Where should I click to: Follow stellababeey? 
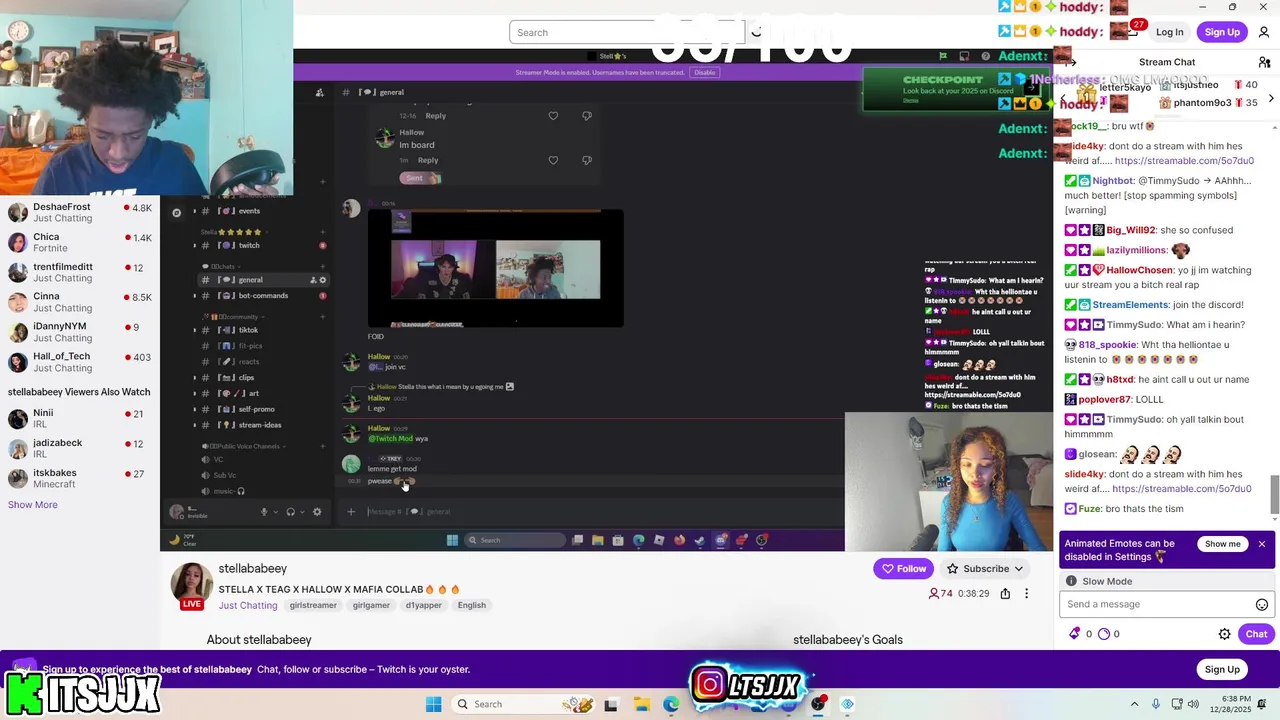(x=904, y=568)
